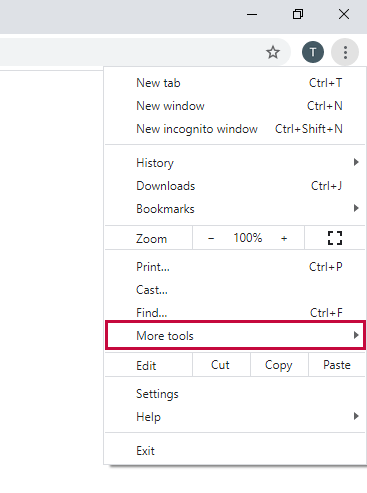Choose New window in the menu
Image resolution: width=367 pixels, height=493 pixels.
point(235,106)
